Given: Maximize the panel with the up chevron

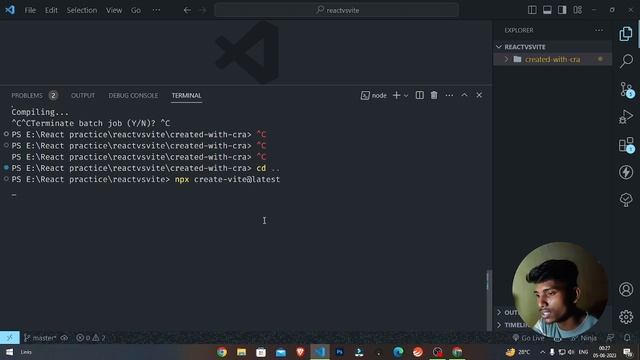Looking at the screenshot, I should pyautogui.click(x=464, y=95).
